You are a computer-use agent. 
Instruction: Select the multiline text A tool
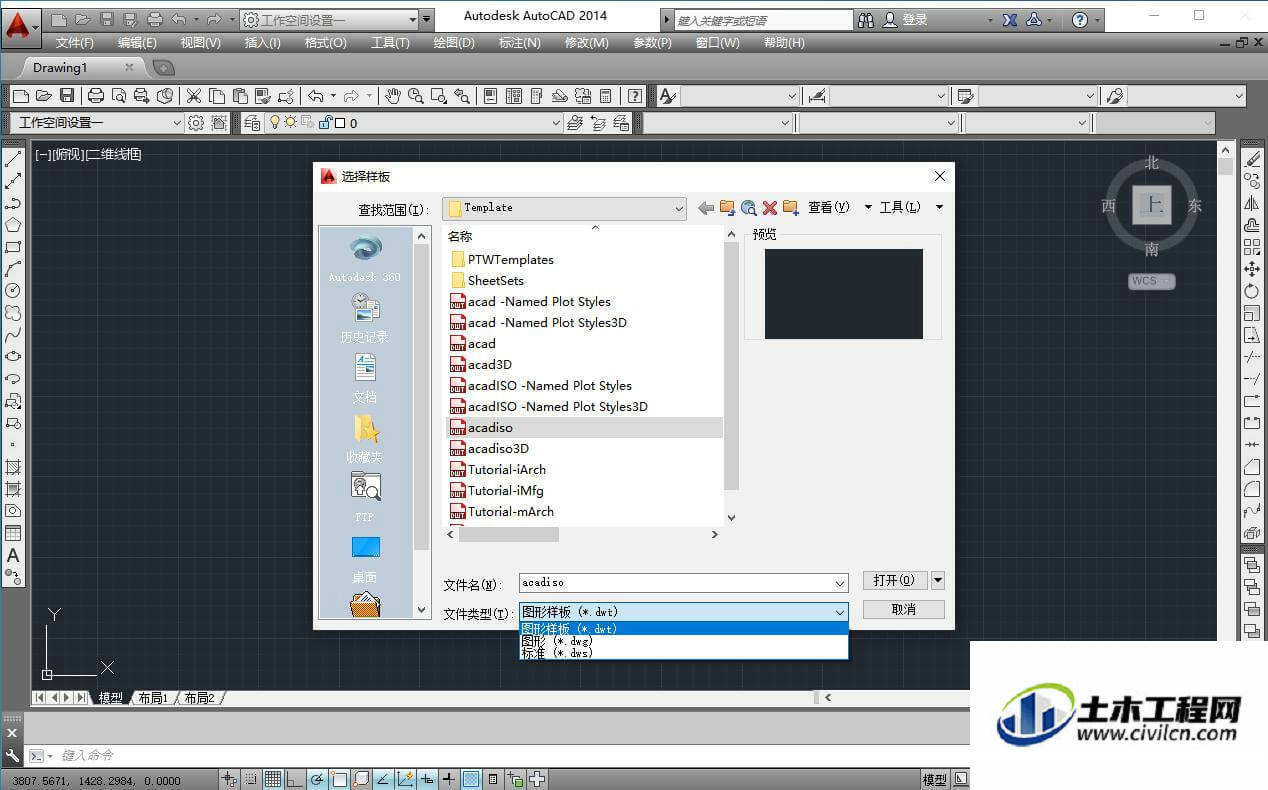13,555
